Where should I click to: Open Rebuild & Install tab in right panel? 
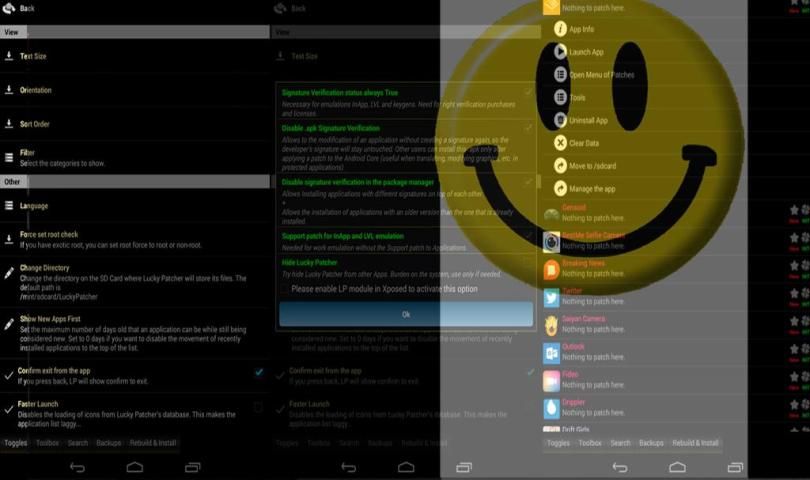[x=695, y=443]
